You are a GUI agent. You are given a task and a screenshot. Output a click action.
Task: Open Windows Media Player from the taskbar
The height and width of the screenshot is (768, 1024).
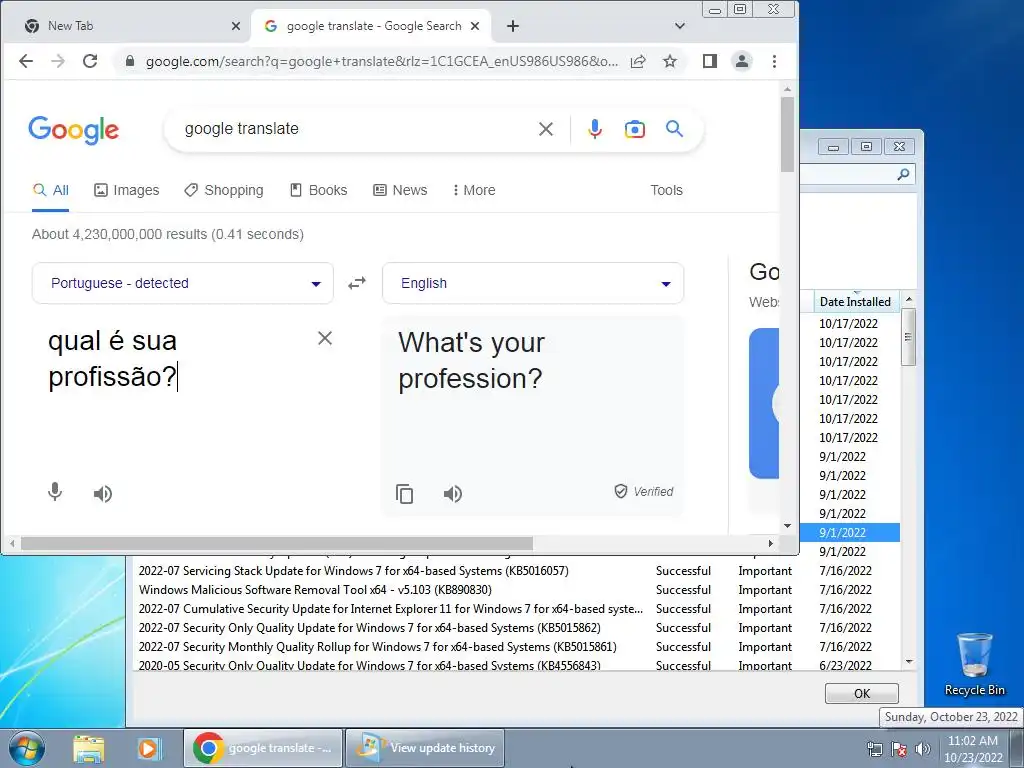(x=148, y=748)
